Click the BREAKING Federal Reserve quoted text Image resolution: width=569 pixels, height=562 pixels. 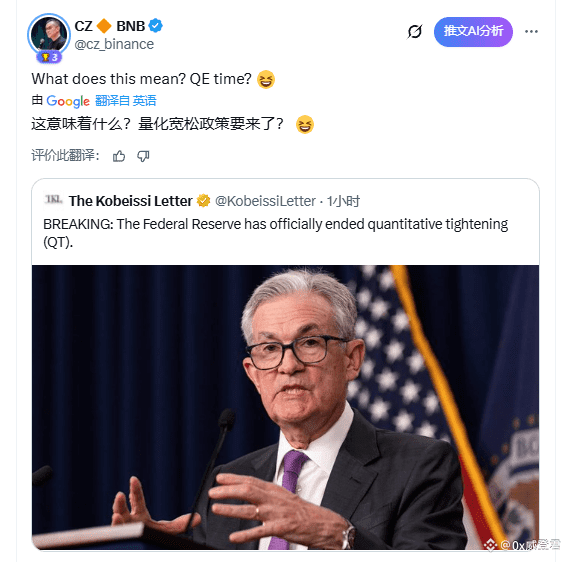click(275, 233)
